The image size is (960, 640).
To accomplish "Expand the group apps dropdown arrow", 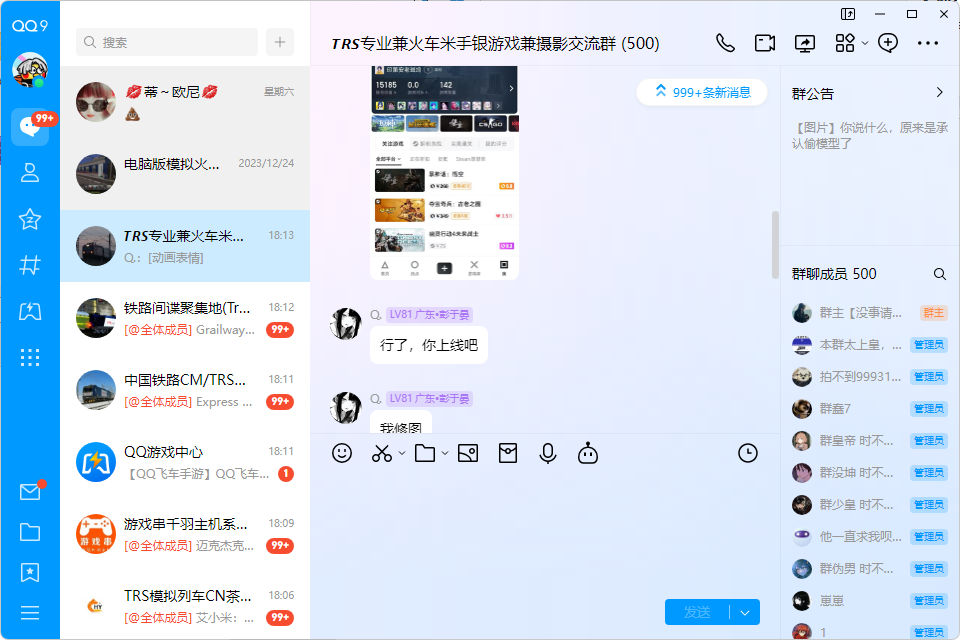I will [864, 43].
